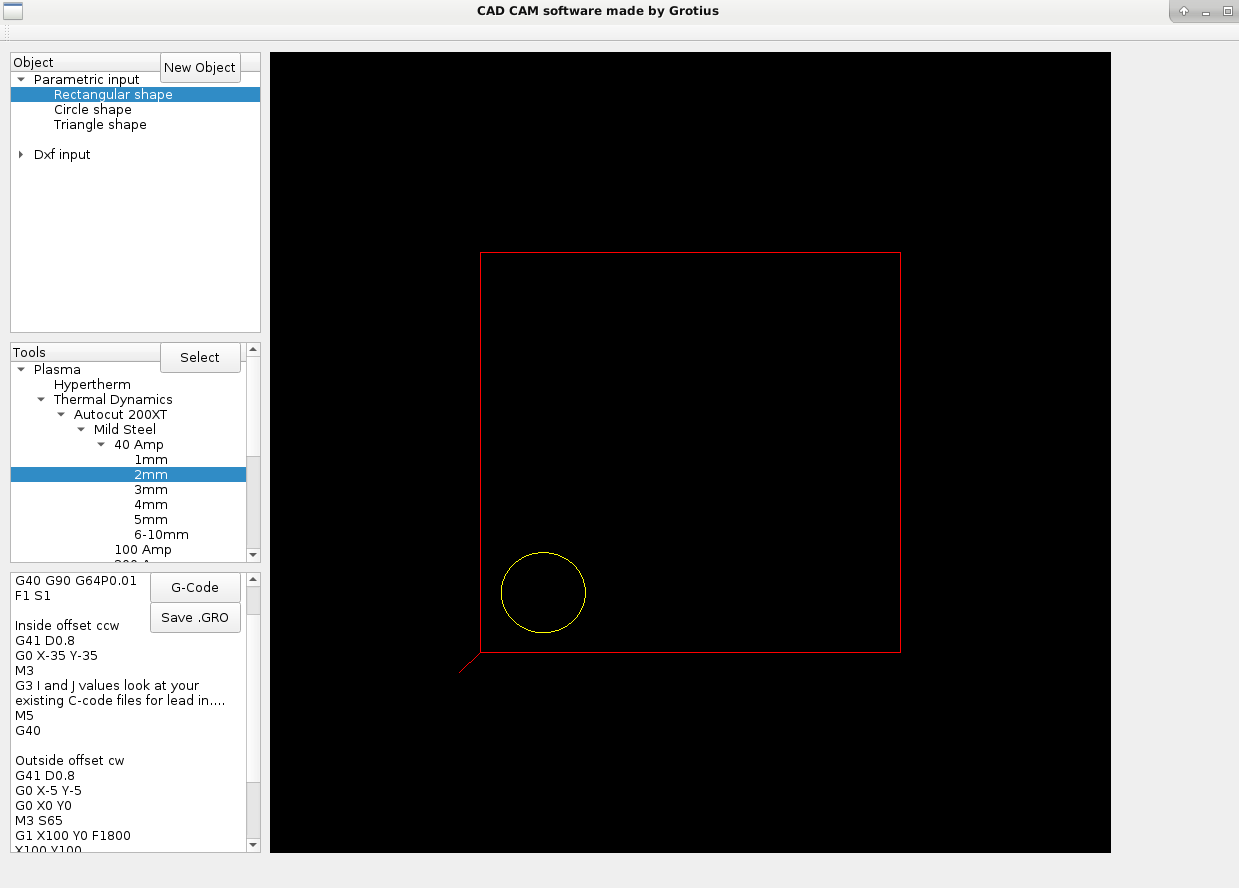Screen dimensions: 1239x888
Task: Click the 'Outside offset cw' text line
Action: pos(70,760)
